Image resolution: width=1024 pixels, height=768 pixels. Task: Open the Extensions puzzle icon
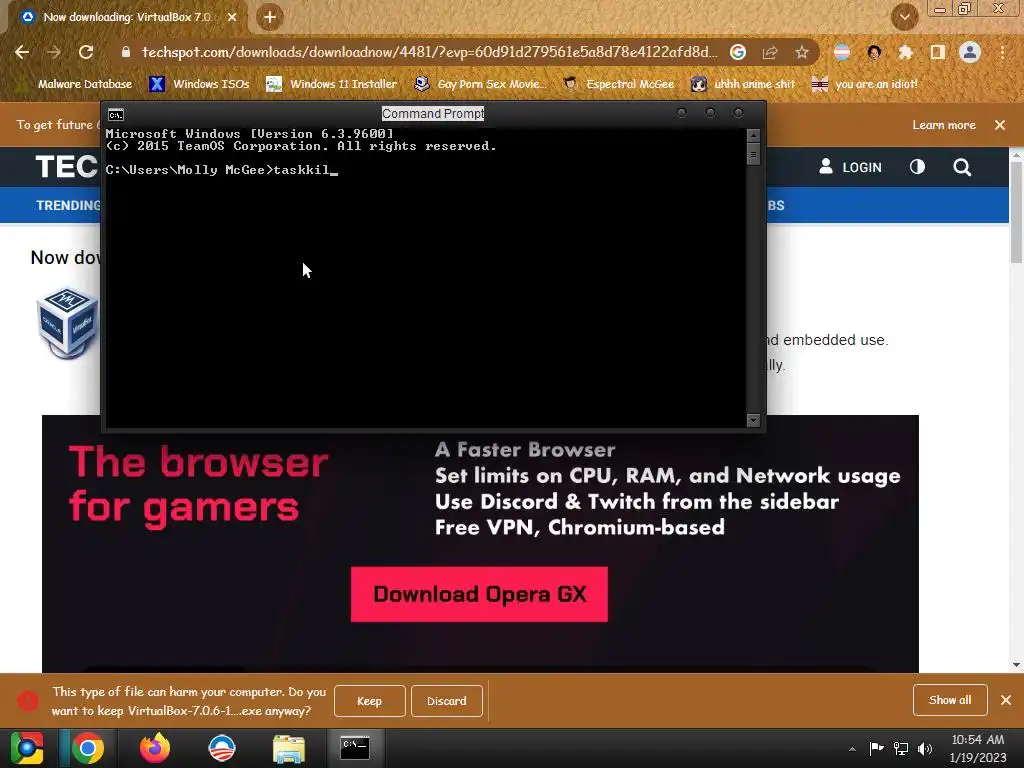[x=905, y=52]
